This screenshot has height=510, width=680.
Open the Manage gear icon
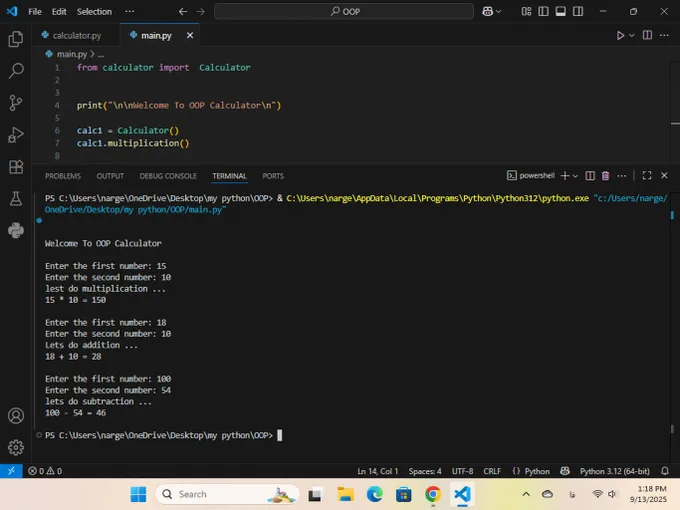pos(15,447)
